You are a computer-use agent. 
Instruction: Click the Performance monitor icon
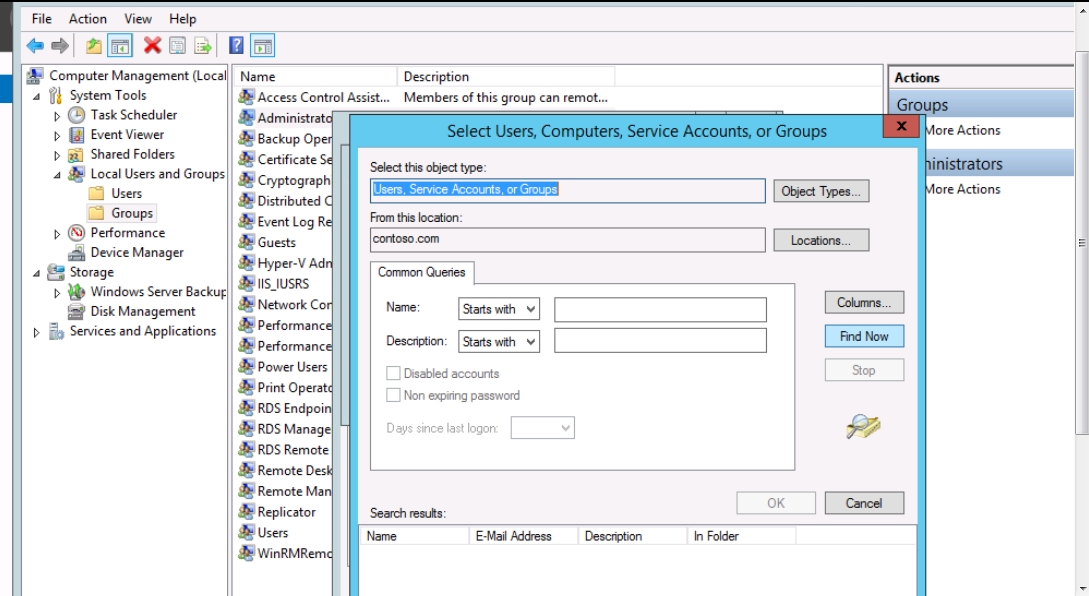(76, 233)
